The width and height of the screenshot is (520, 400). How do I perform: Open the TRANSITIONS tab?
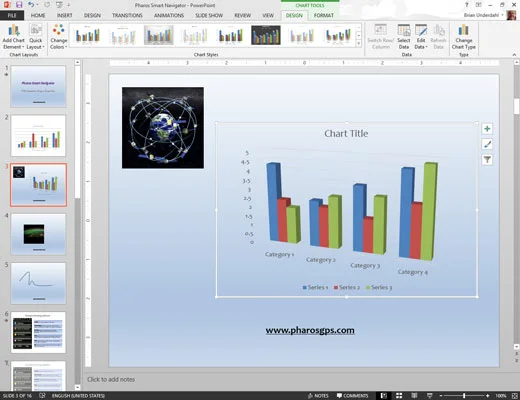click(127, 15)
